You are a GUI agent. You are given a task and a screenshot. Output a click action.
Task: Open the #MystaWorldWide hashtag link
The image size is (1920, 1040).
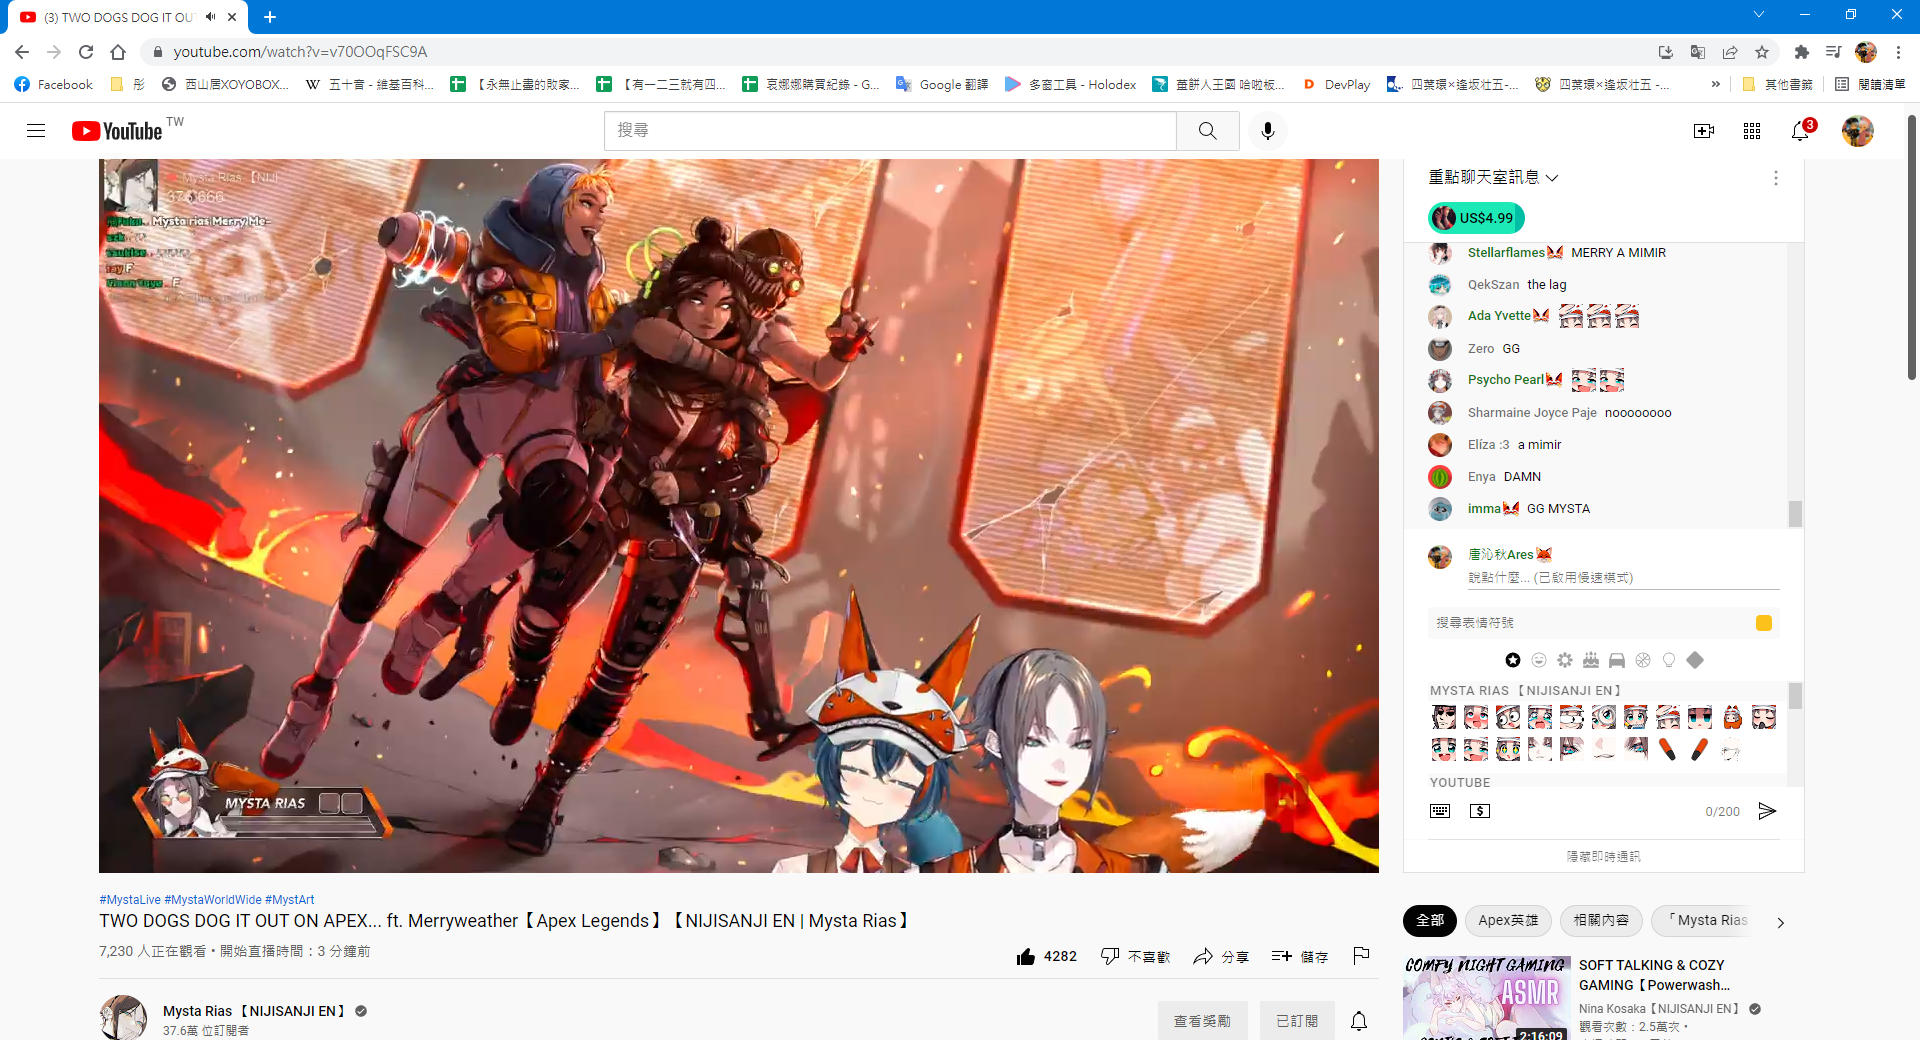213,900
